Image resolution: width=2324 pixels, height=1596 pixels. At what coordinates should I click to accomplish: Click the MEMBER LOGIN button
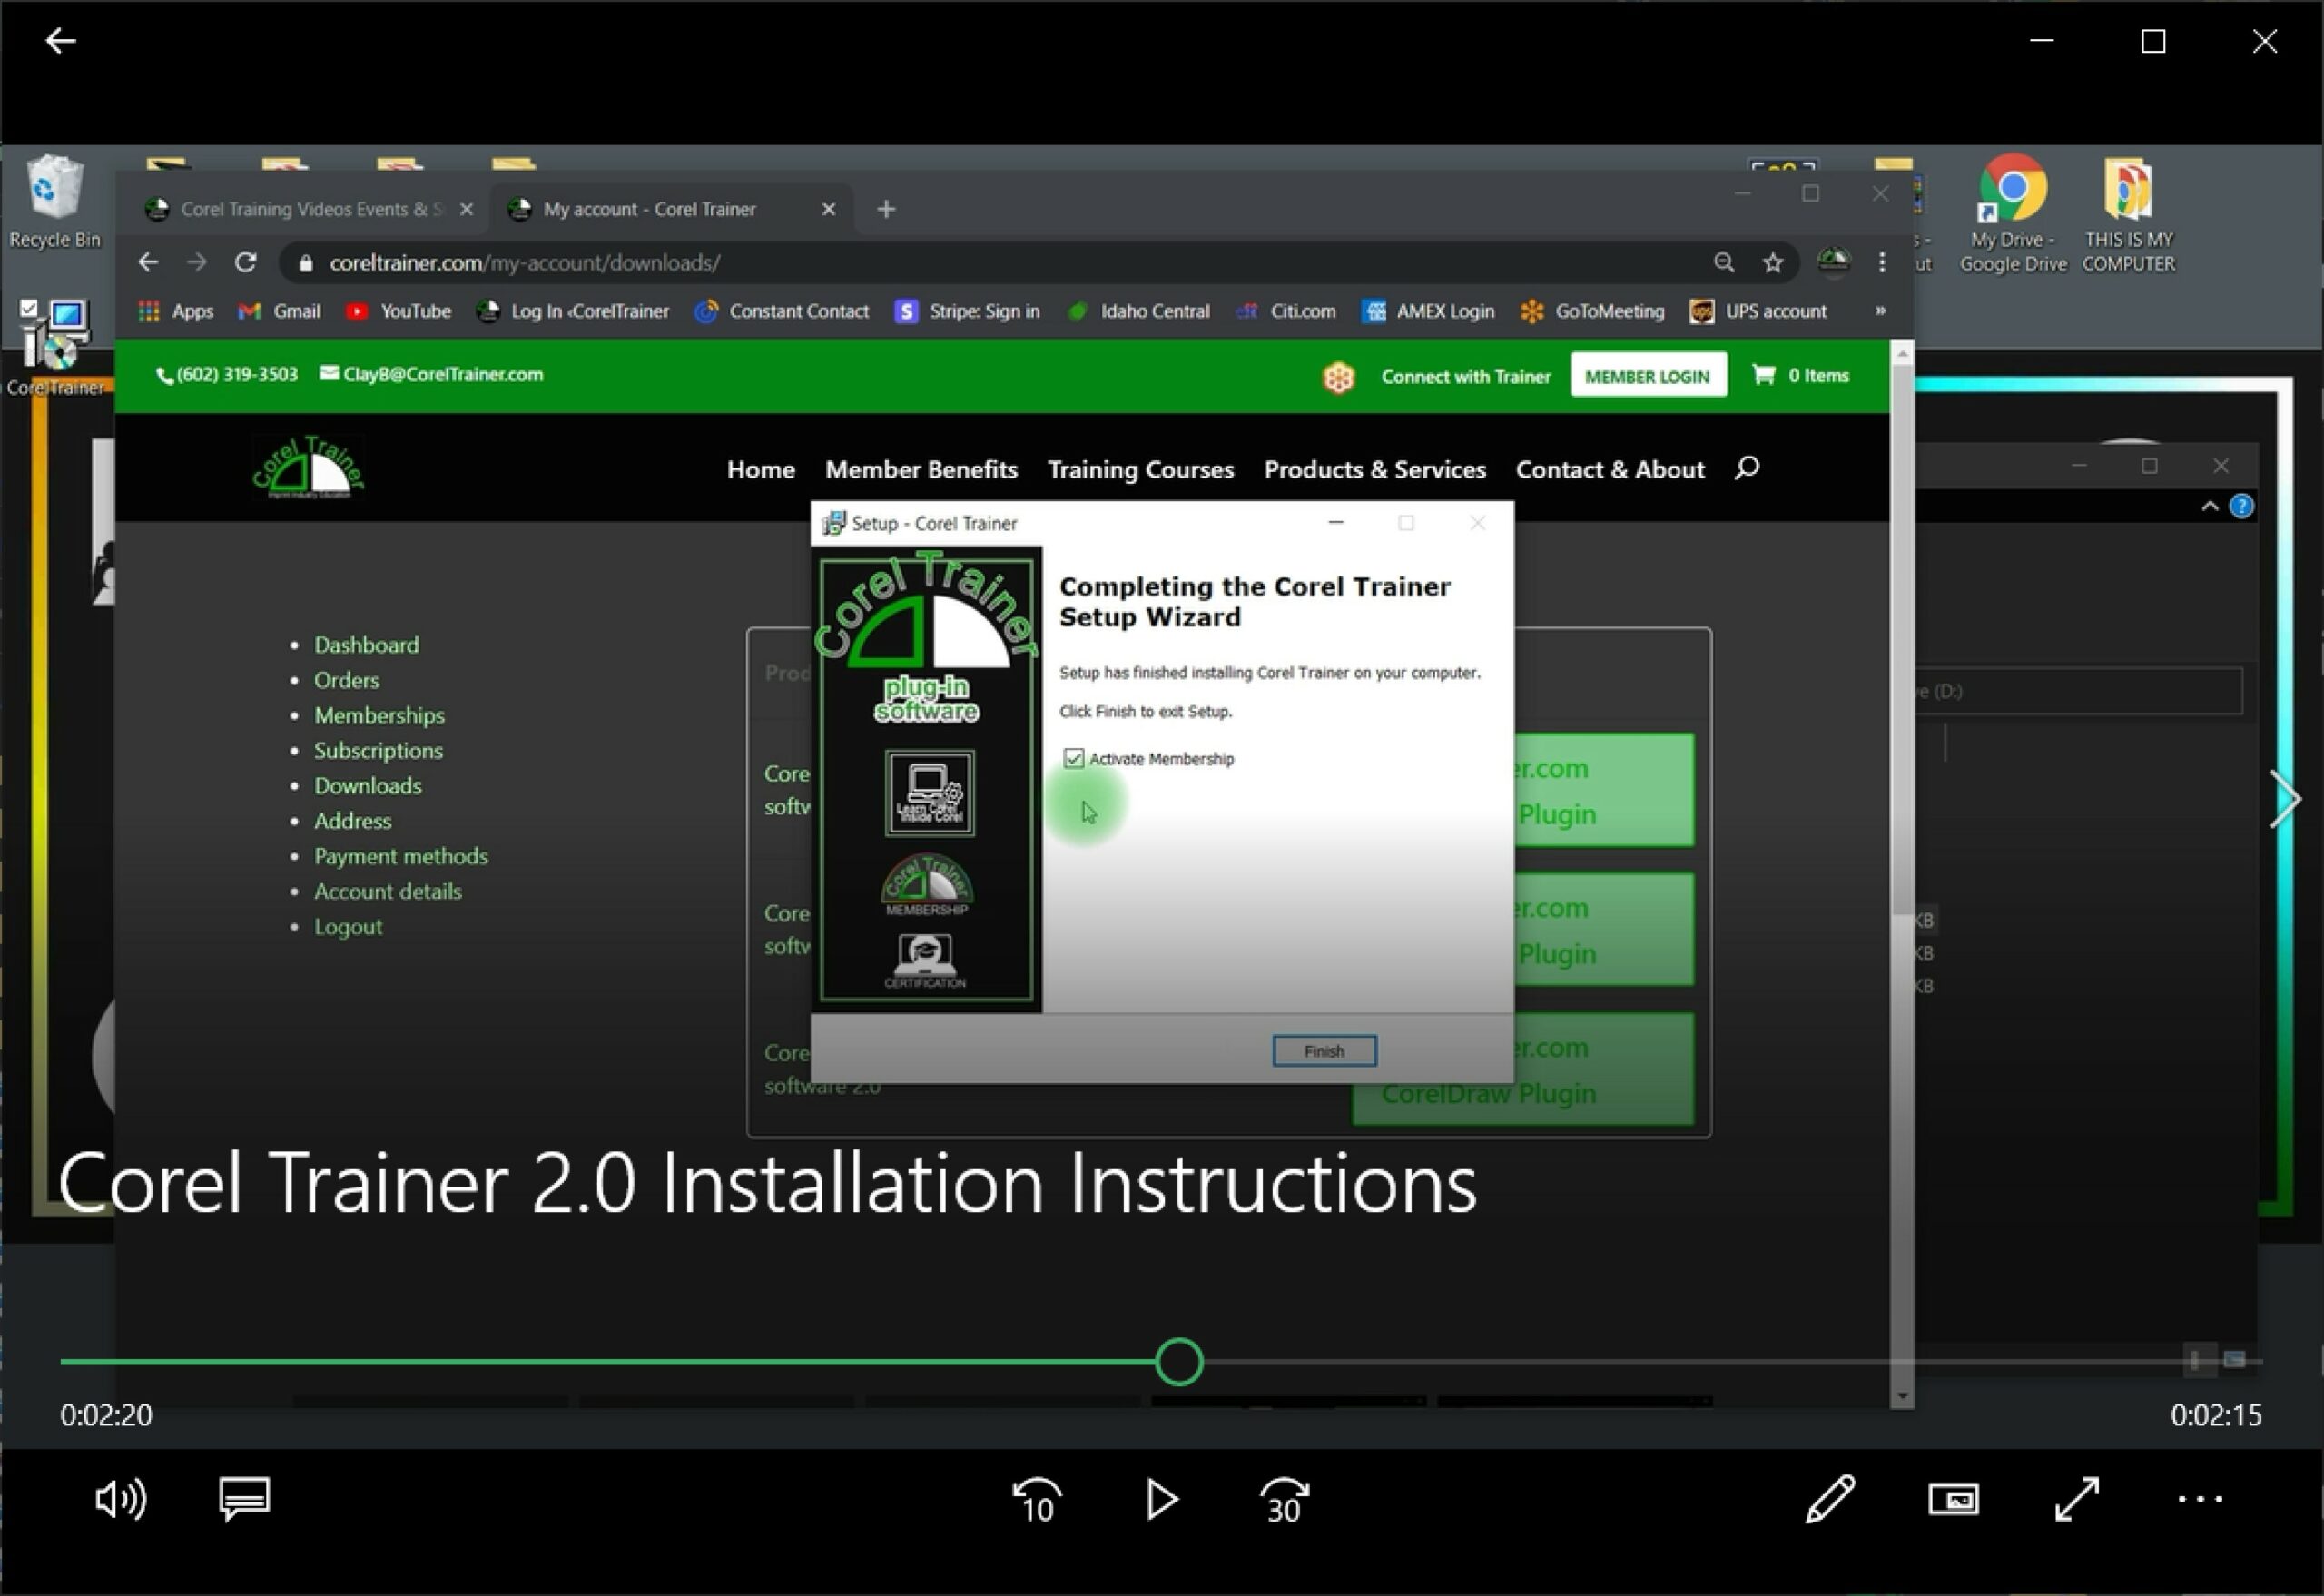pyautogui.click(x=1648, y=376)
